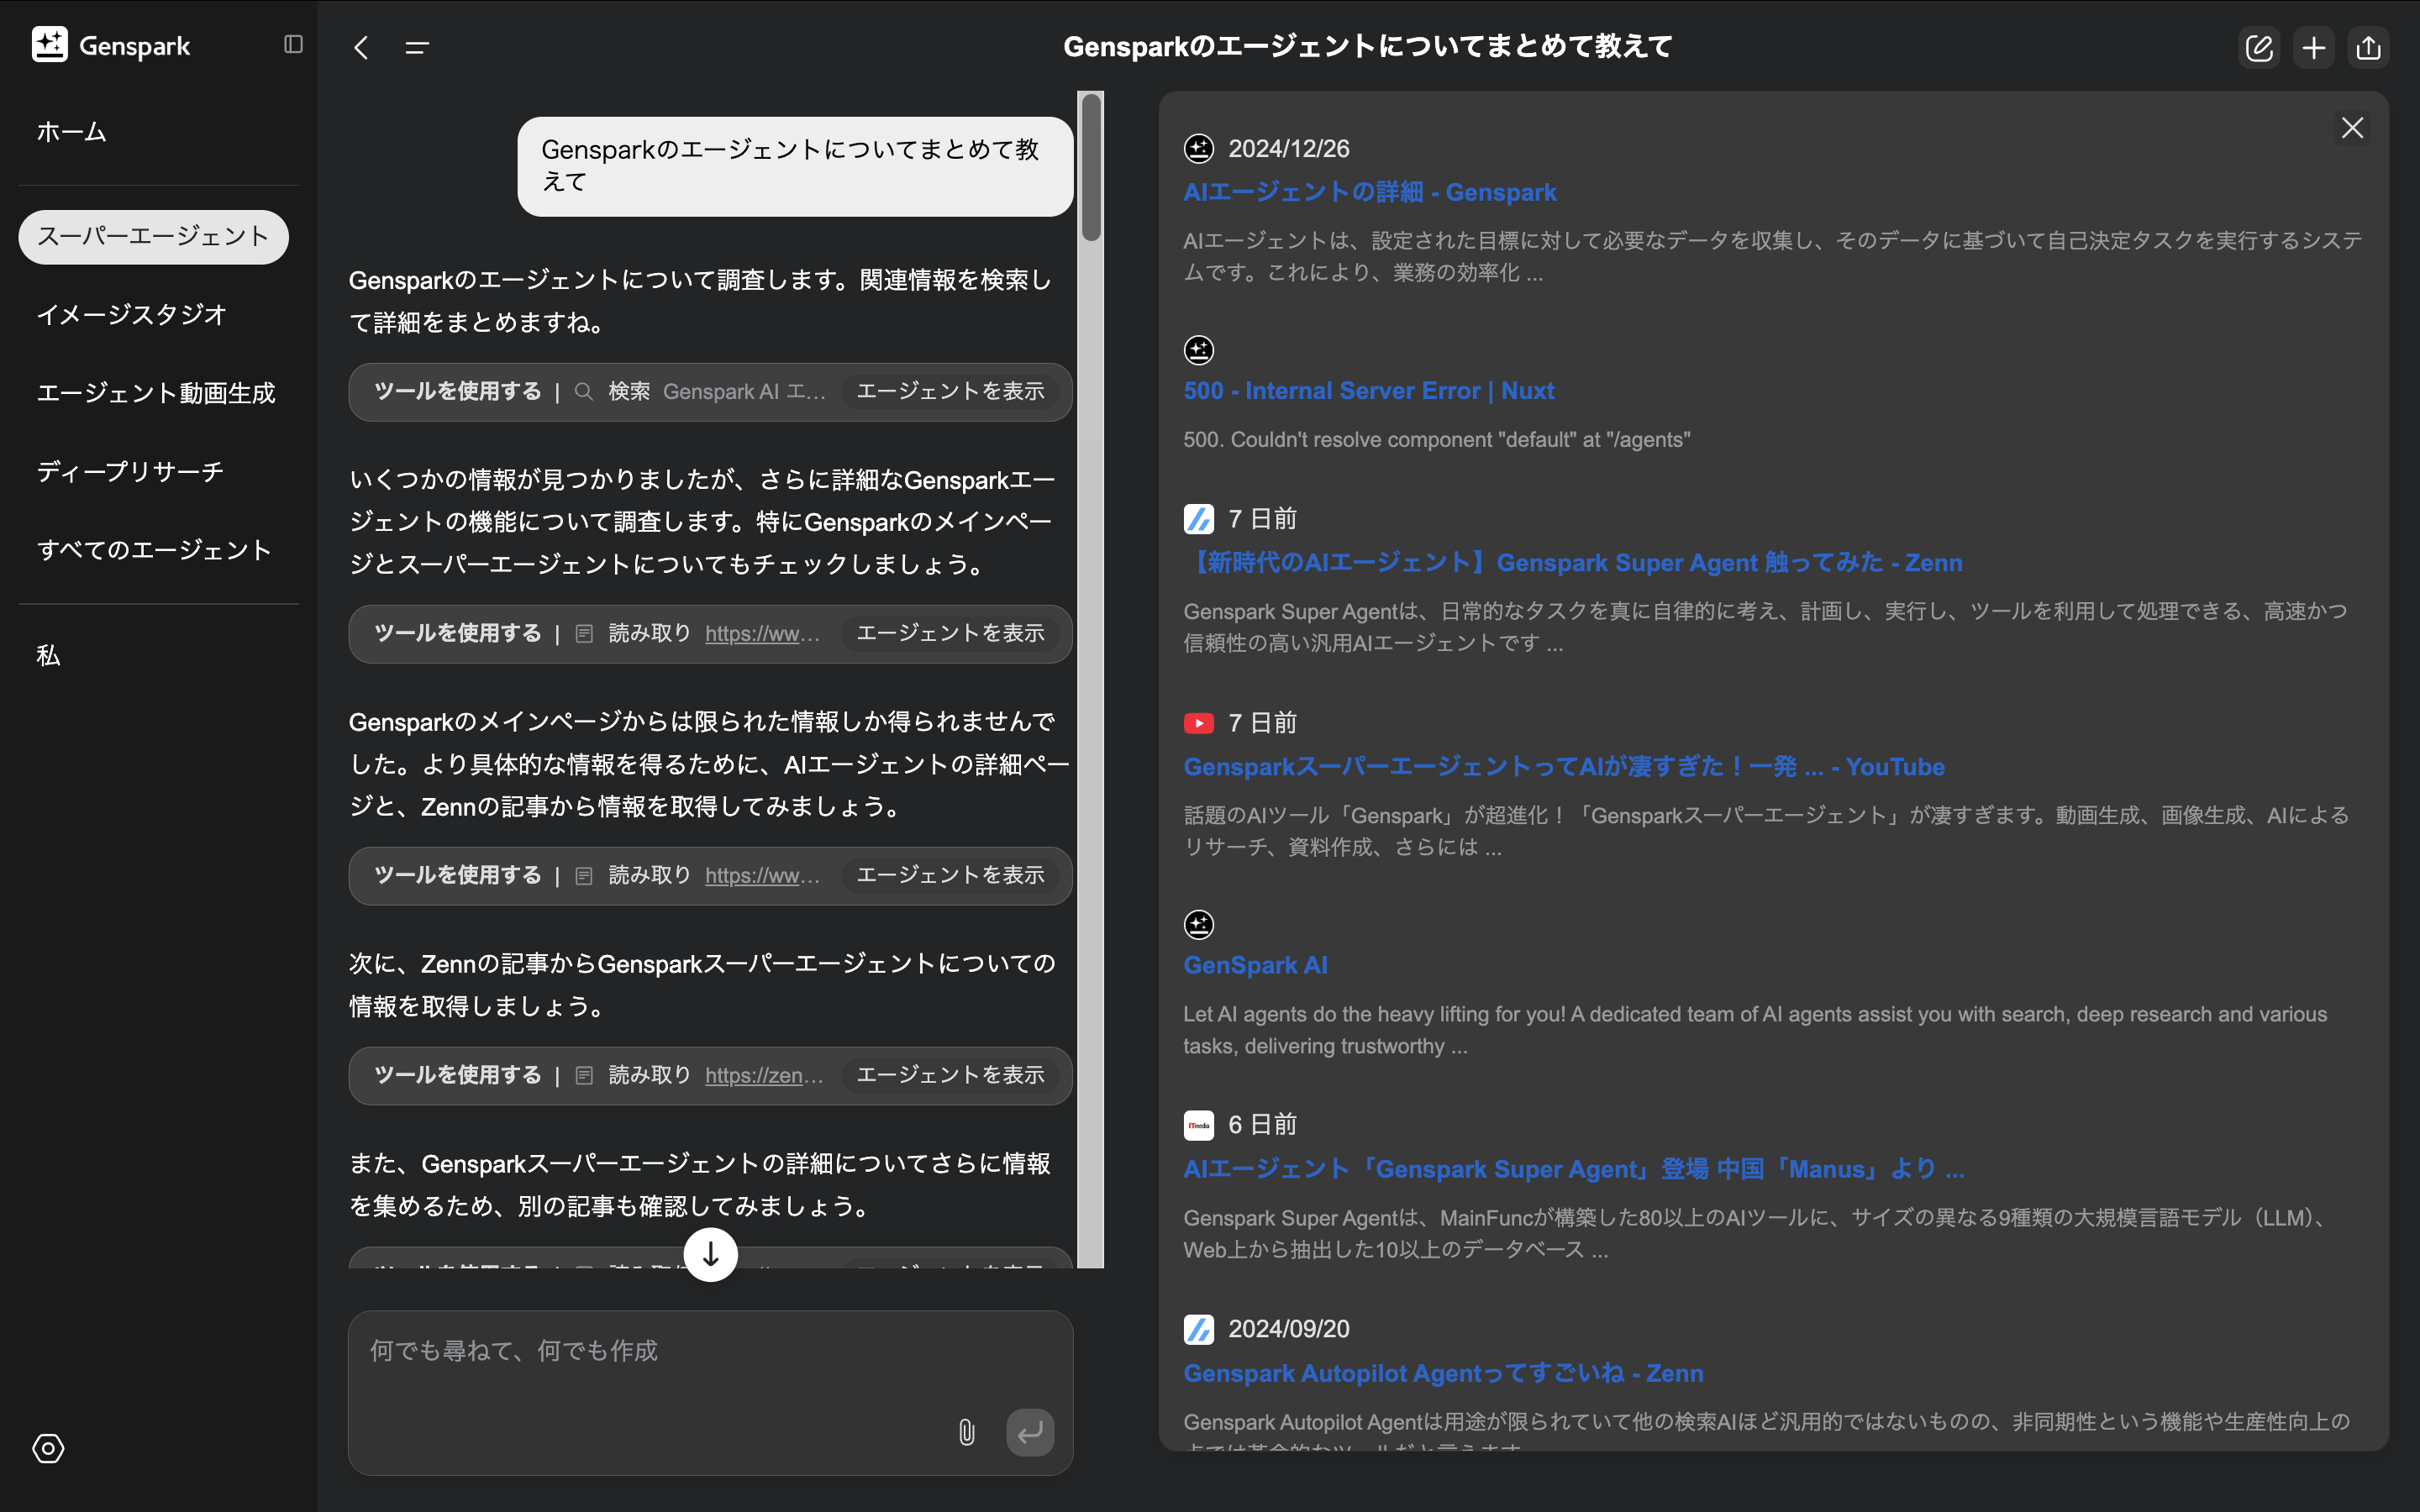Image resolution: width=2420 pixels, height=1512 pixels.
Task: Open the conversation list menu icon
Action: tap(417, 47)
